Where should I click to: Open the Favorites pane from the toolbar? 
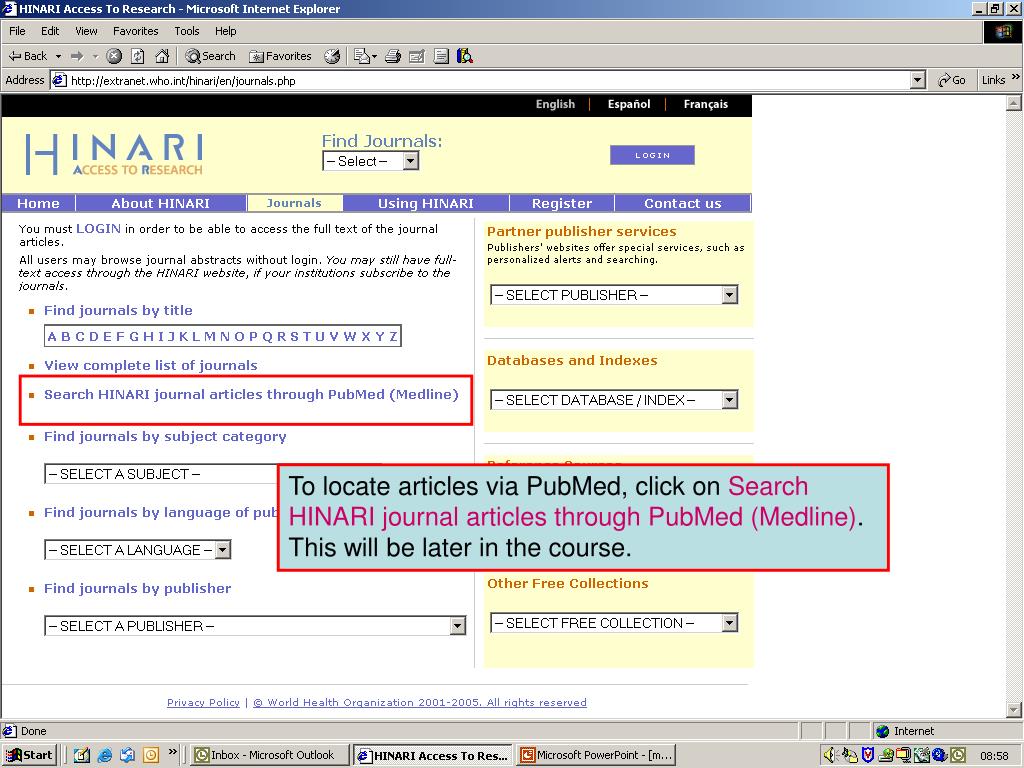(x=280, y=56)
